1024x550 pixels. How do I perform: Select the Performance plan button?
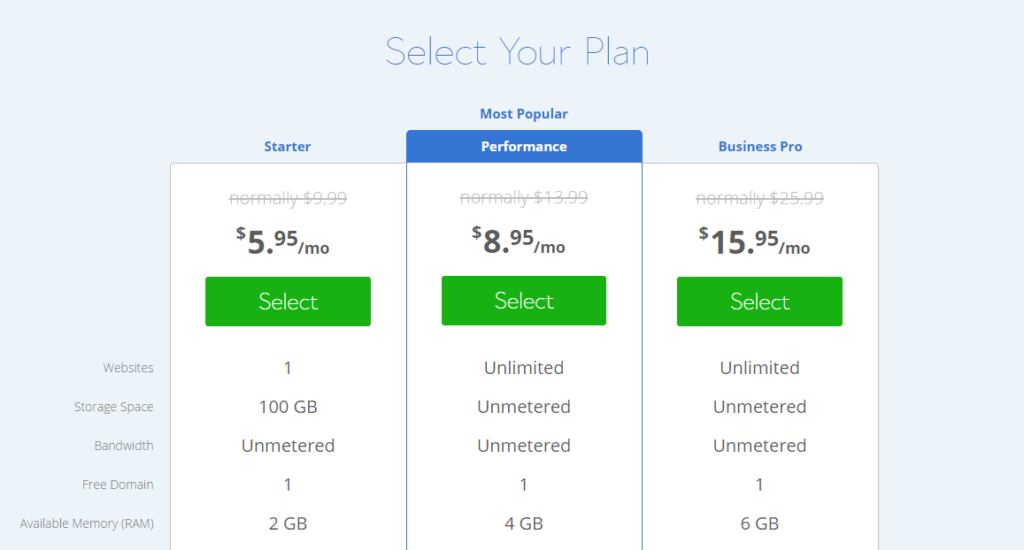pos(524,300)
